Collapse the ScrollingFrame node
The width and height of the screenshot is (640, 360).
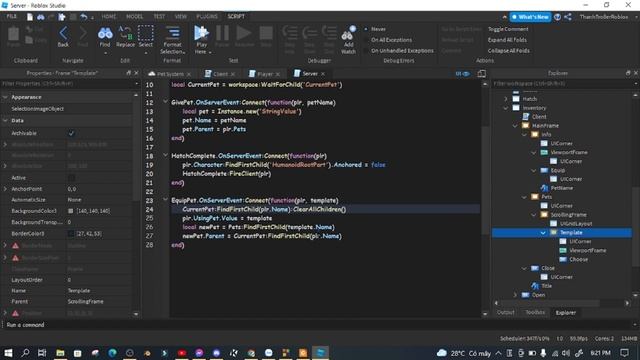point(534,215)
